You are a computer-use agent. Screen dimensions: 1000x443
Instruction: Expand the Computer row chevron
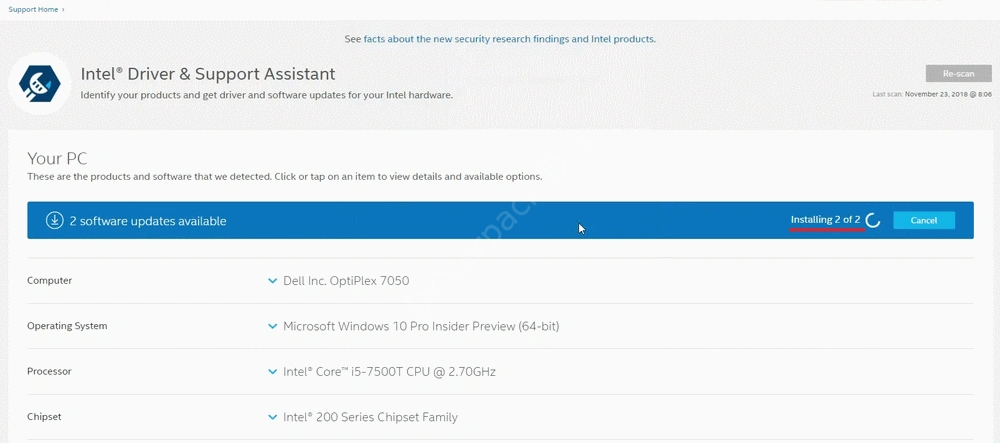(273, 280)
